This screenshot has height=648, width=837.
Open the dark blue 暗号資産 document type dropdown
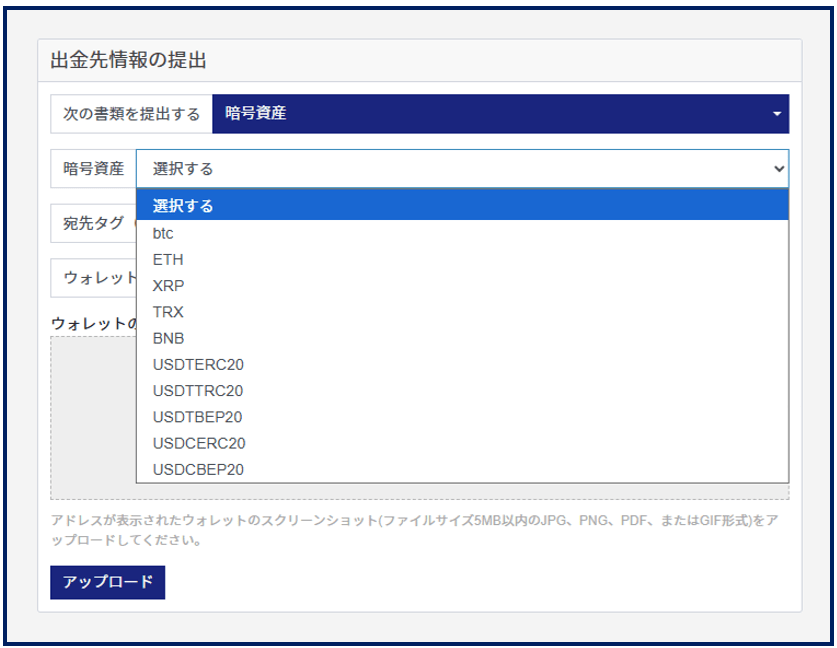(500, 114)
